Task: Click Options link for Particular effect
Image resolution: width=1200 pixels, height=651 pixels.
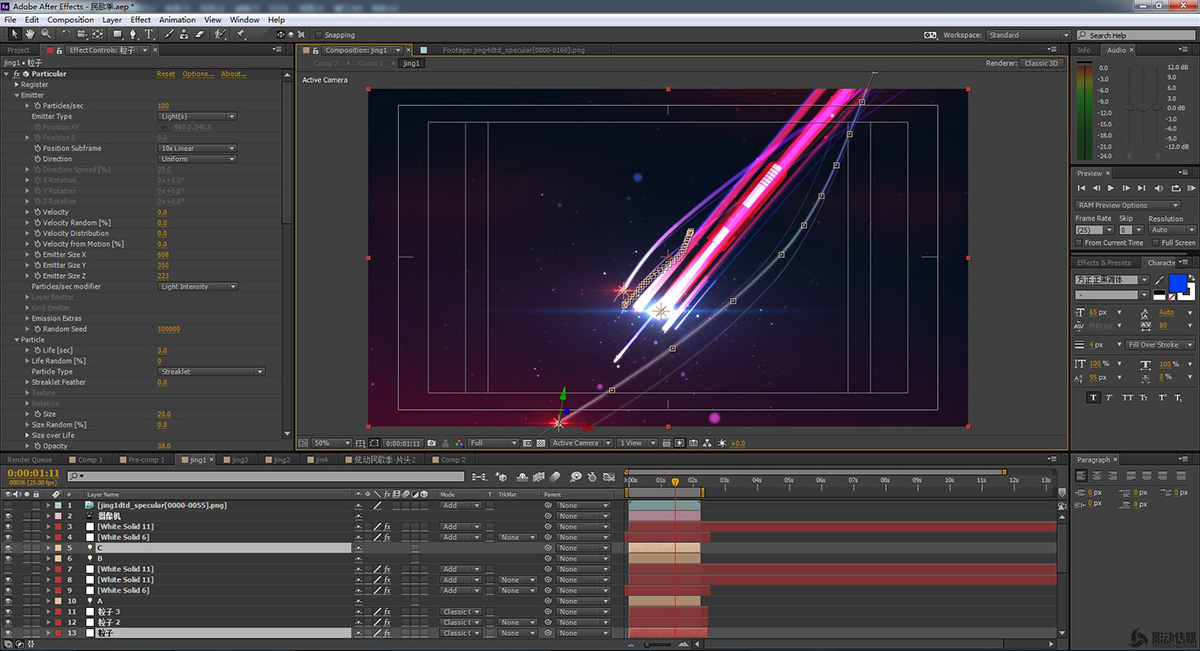Action: (x=197, y=74)
